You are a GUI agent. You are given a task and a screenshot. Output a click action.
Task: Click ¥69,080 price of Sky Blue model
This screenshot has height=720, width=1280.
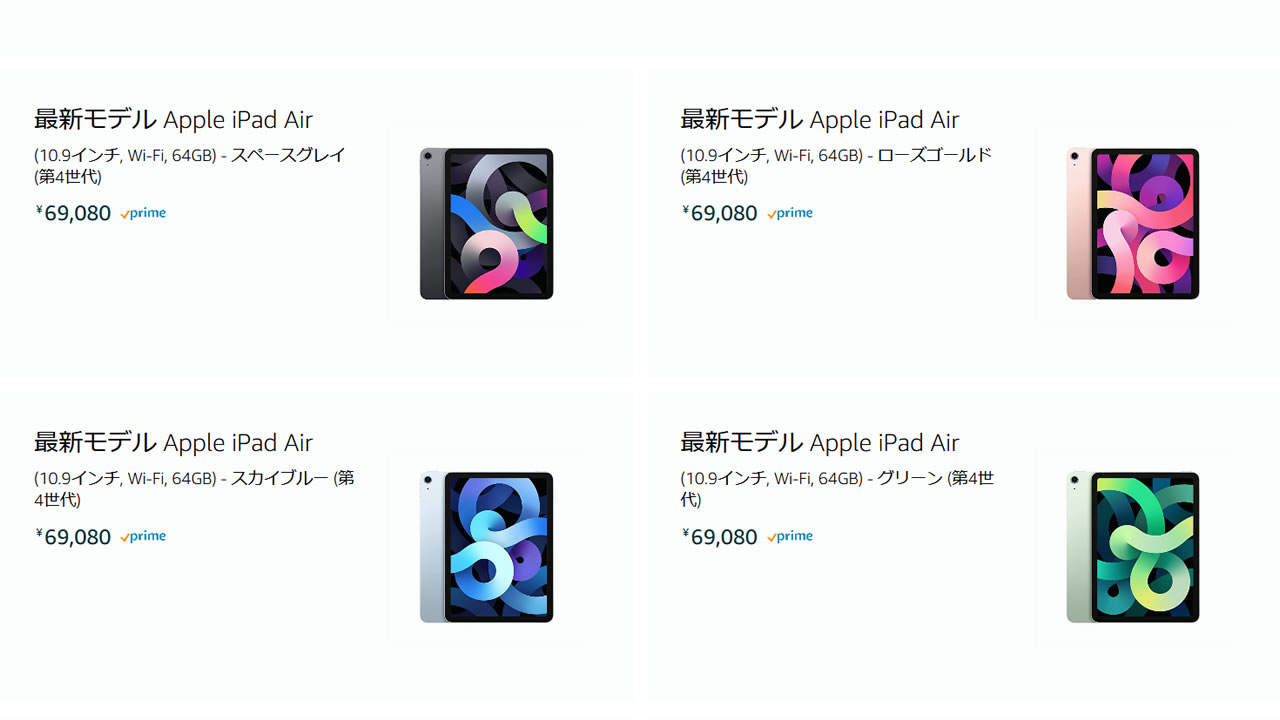tap(74, 536)
